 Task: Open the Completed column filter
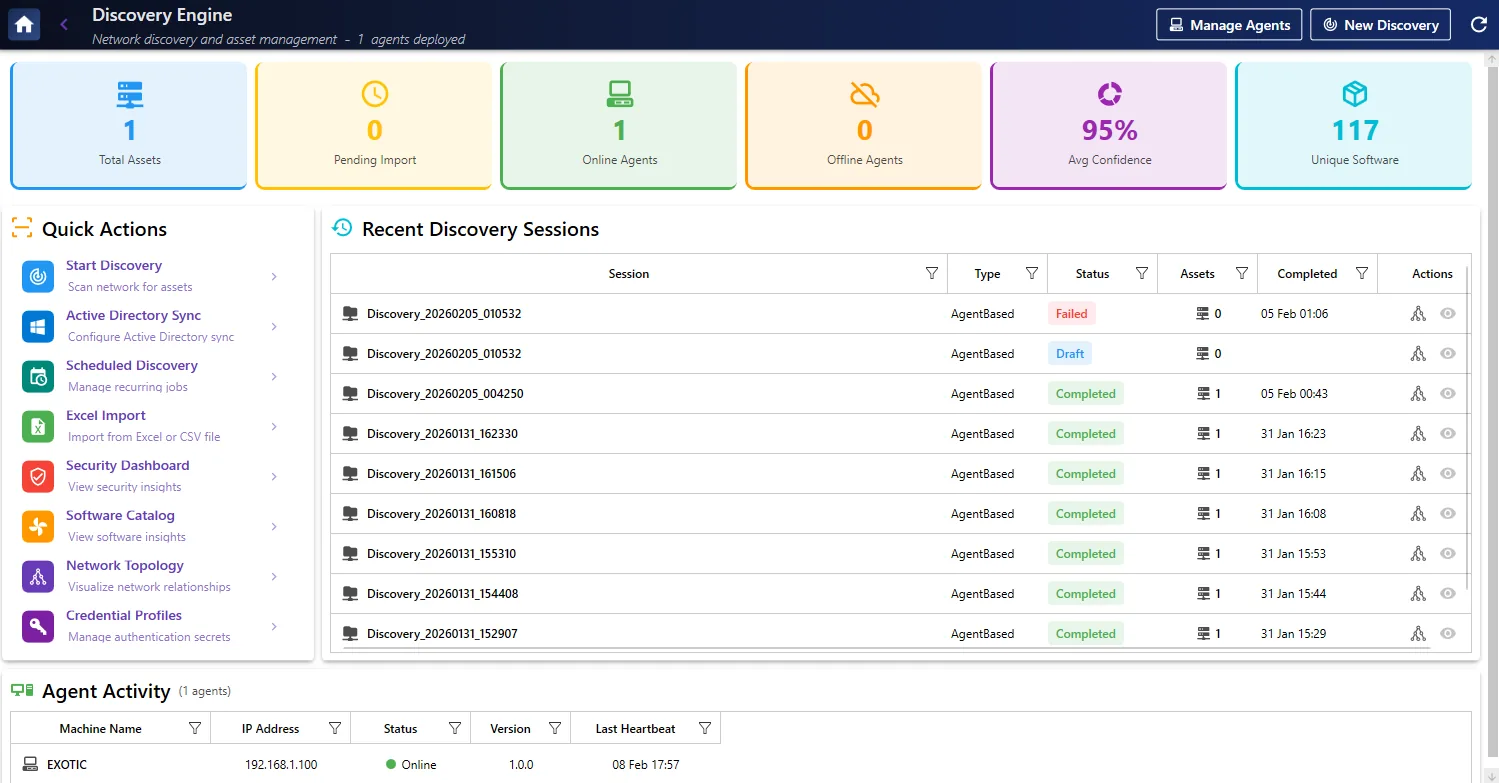click(x=1362, y=274)
